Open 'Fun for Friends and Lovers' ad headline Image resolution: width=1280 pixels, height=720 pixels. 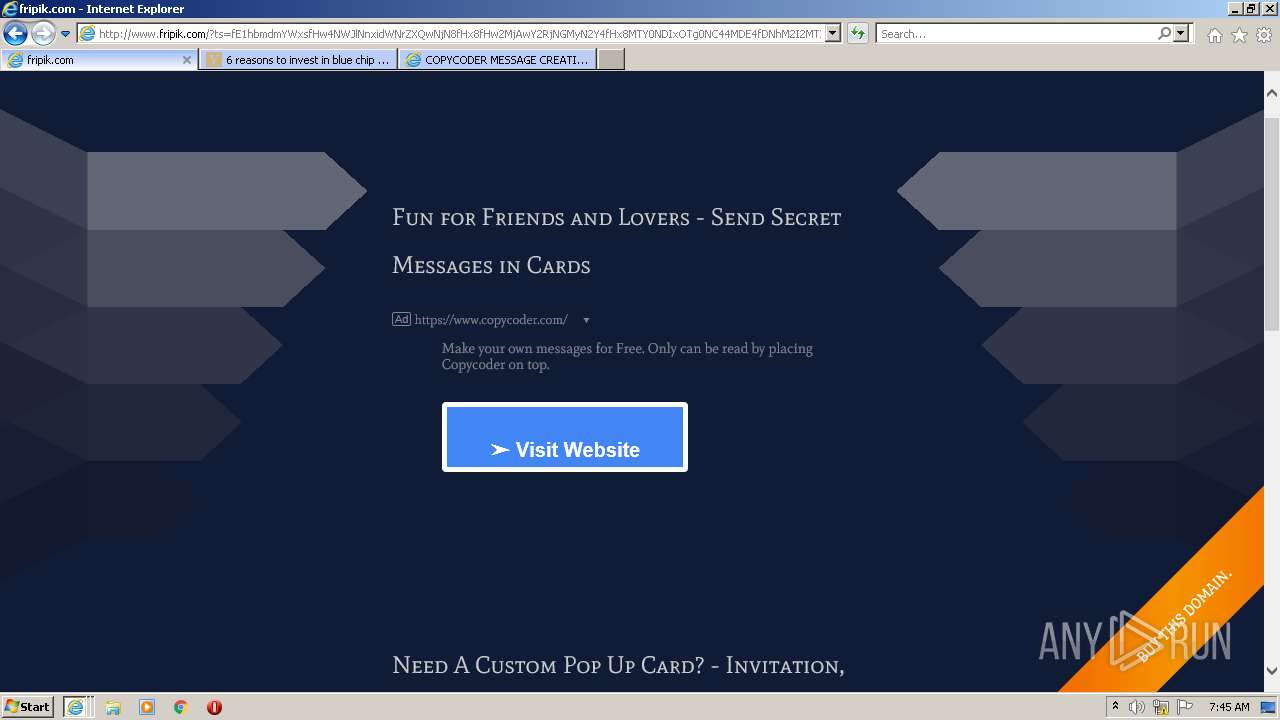(x=616, y=241)
